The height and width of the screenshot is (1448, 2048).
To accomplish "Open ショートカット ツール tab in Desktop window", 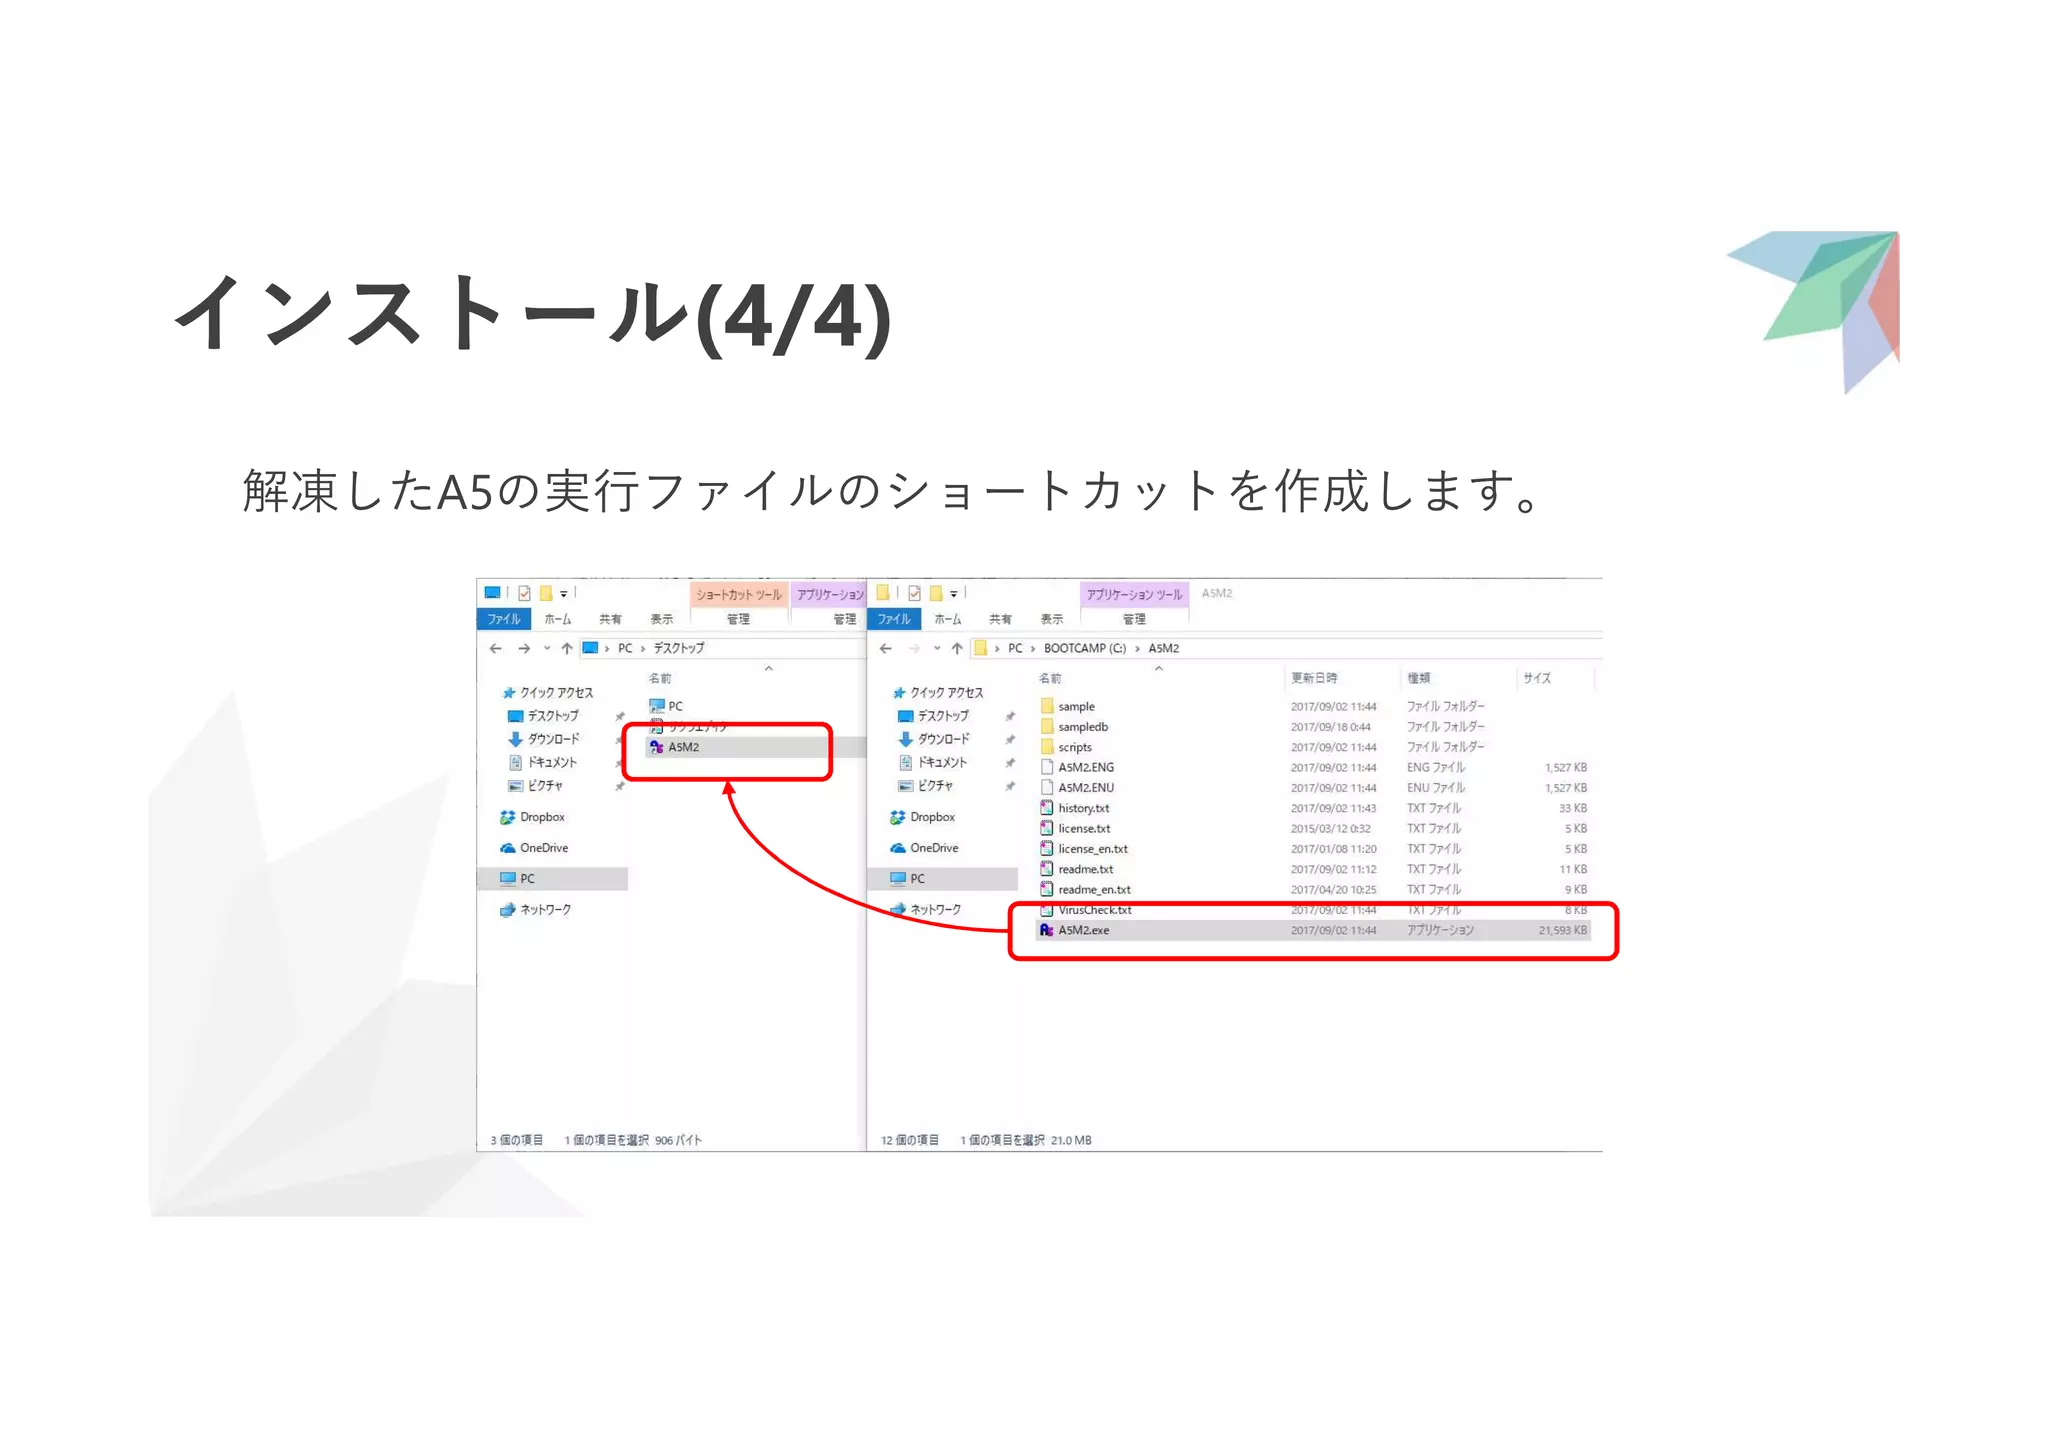I will (x=739, y=594).
